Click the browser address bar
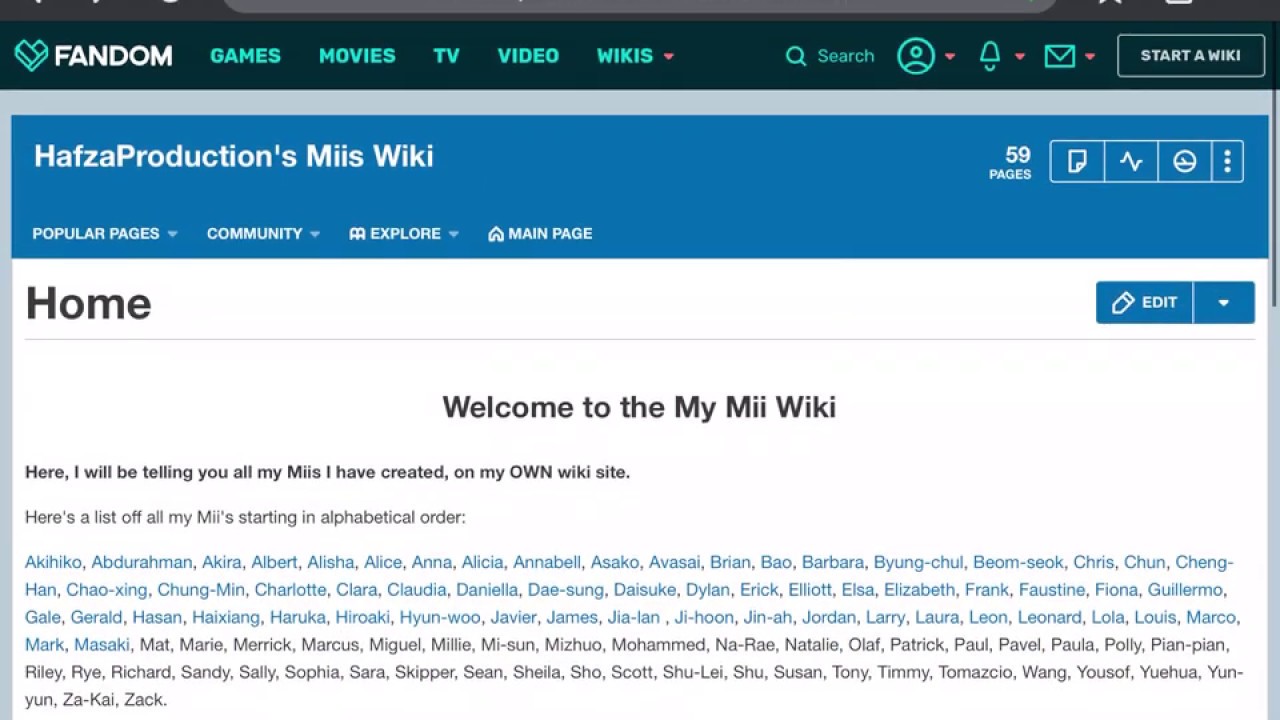Viewport: 1280px width, 720px height. [x=640, y=4]
